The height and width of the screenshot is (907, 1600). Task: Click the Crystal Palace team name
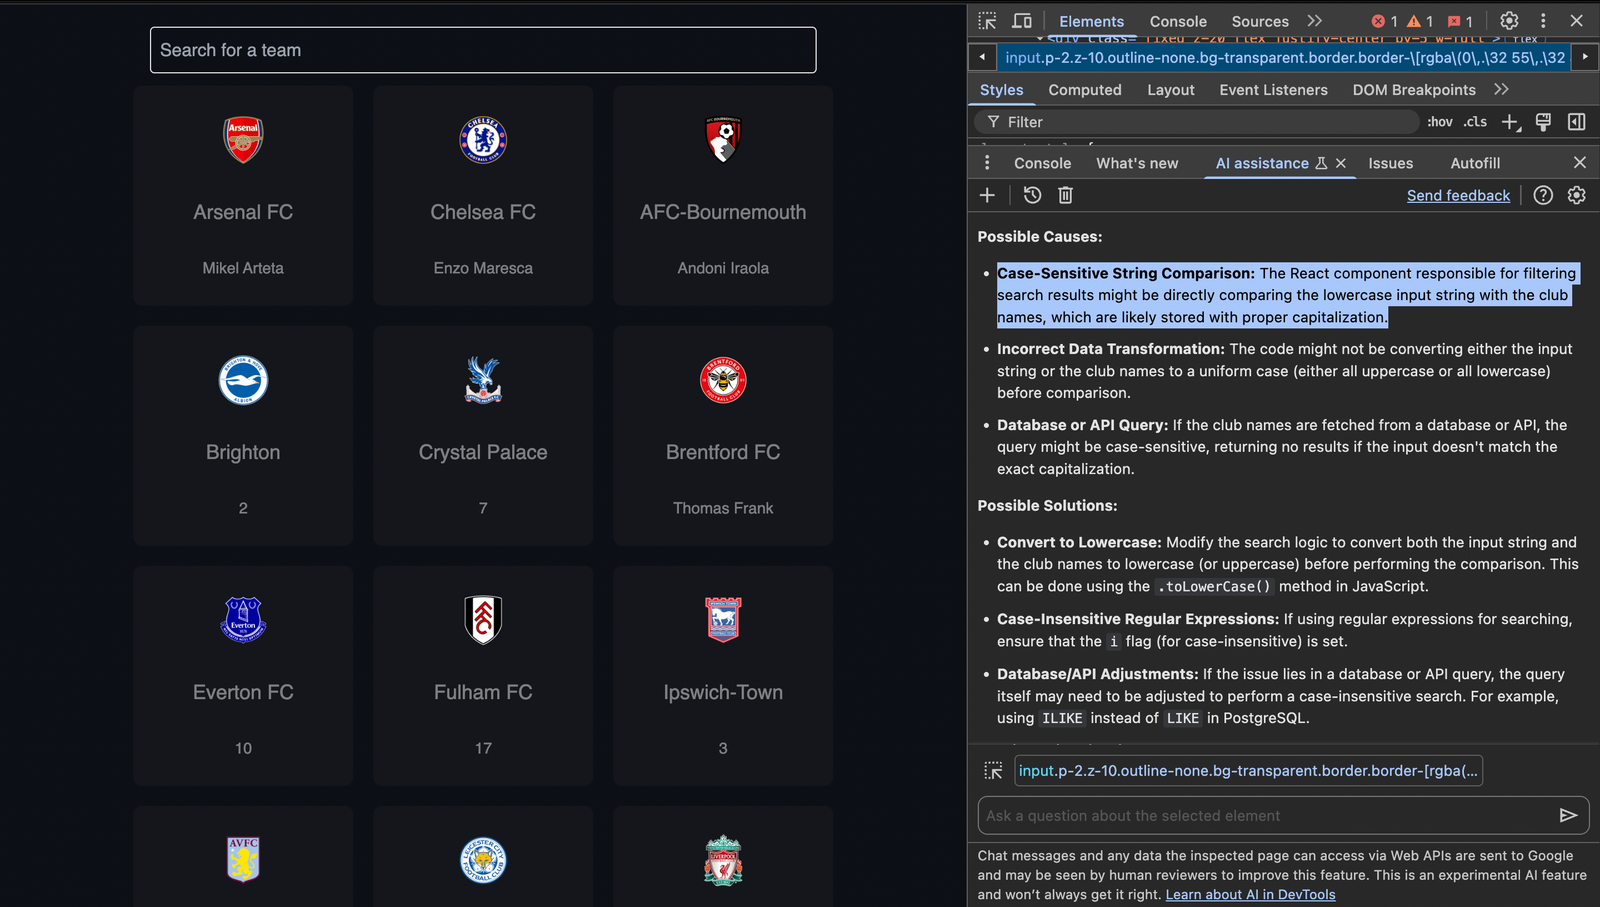point(483,452)
